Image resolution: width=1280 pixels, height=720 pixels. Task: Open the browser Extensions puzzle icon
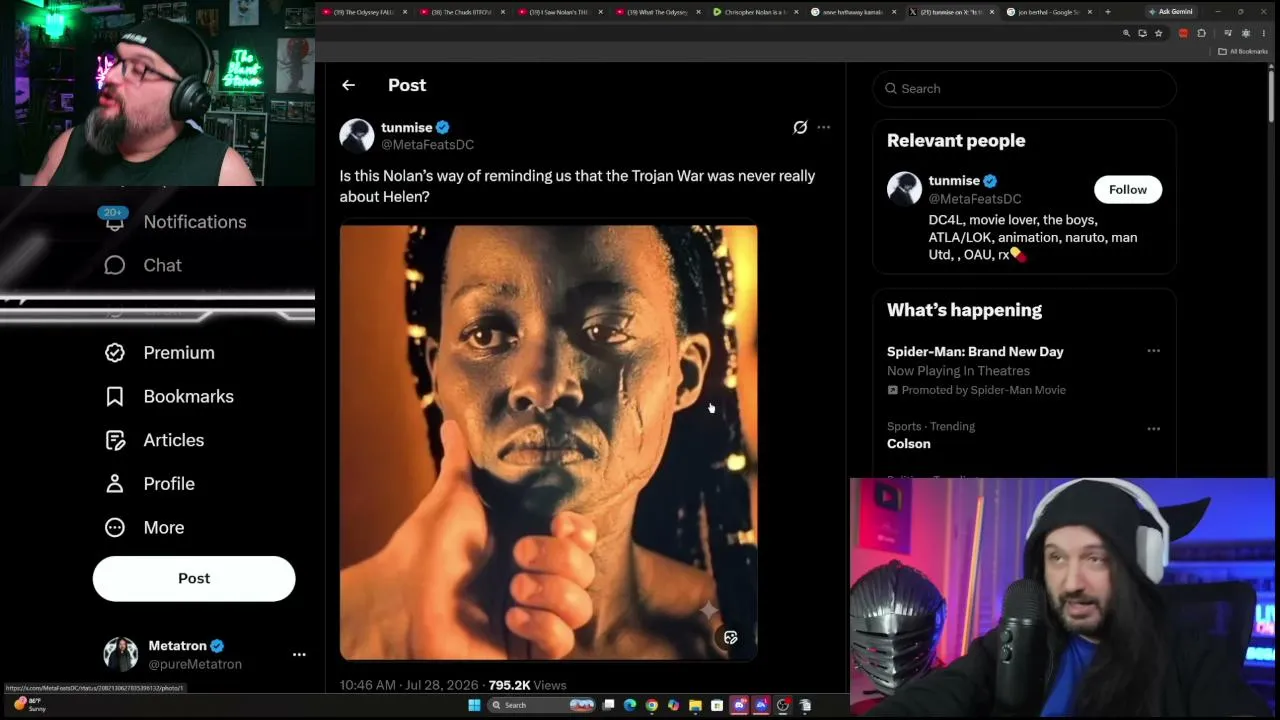1201,33
